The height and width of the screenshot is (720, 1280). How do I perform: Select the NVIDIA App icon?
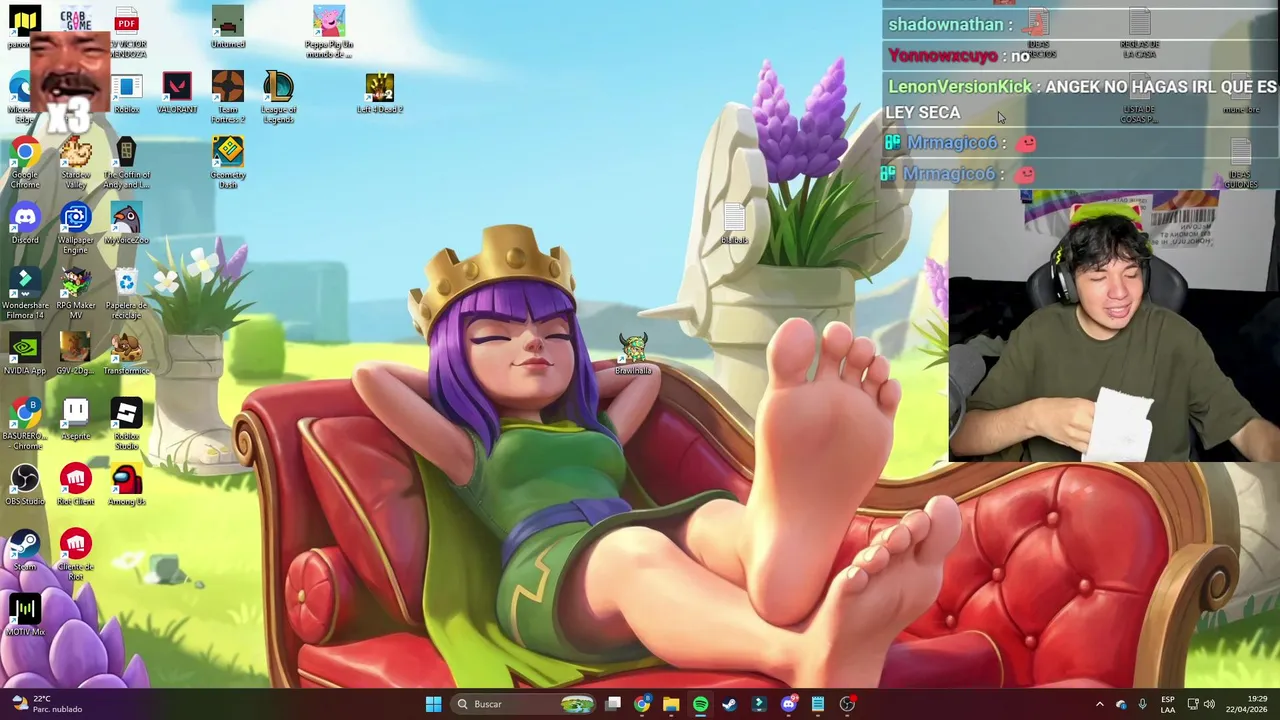(x=25, y=355)
